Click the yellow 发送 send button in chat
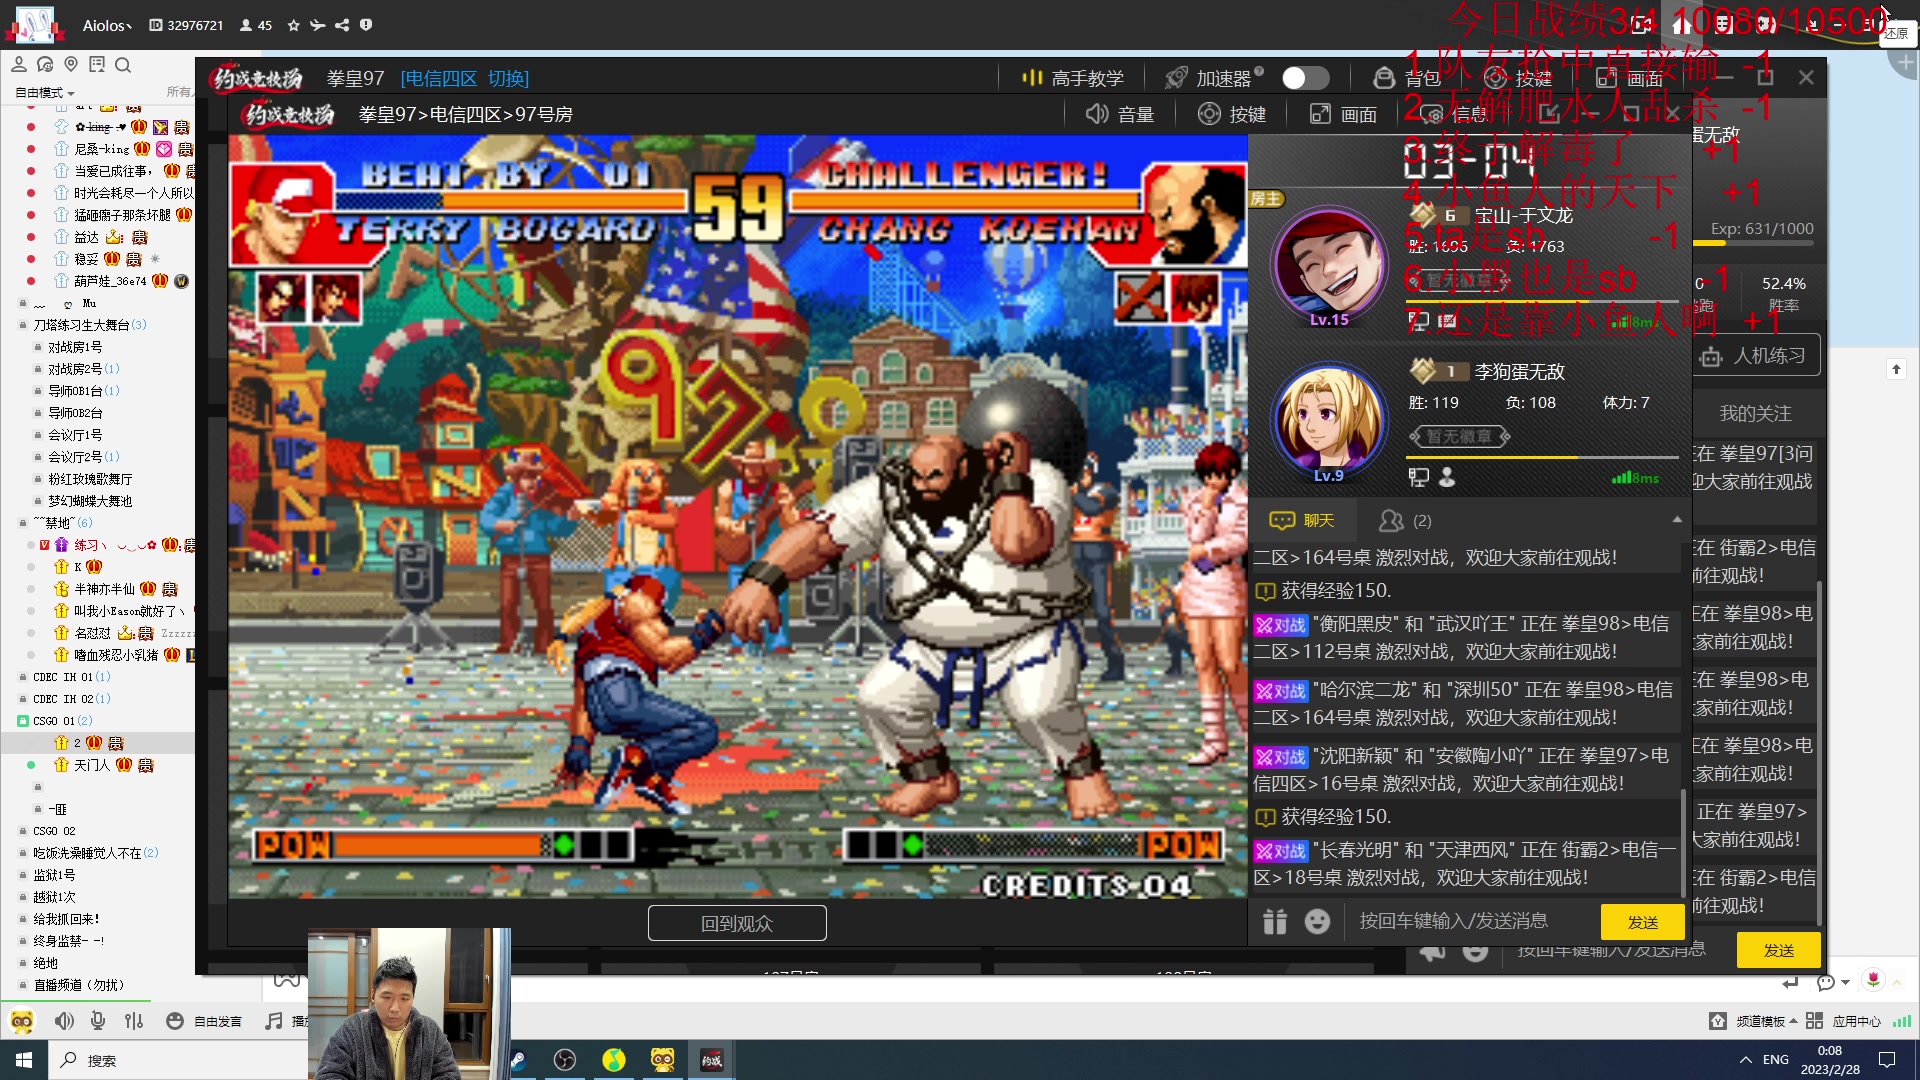Screen dimensions: 1920x1080 coord(1642,922)
